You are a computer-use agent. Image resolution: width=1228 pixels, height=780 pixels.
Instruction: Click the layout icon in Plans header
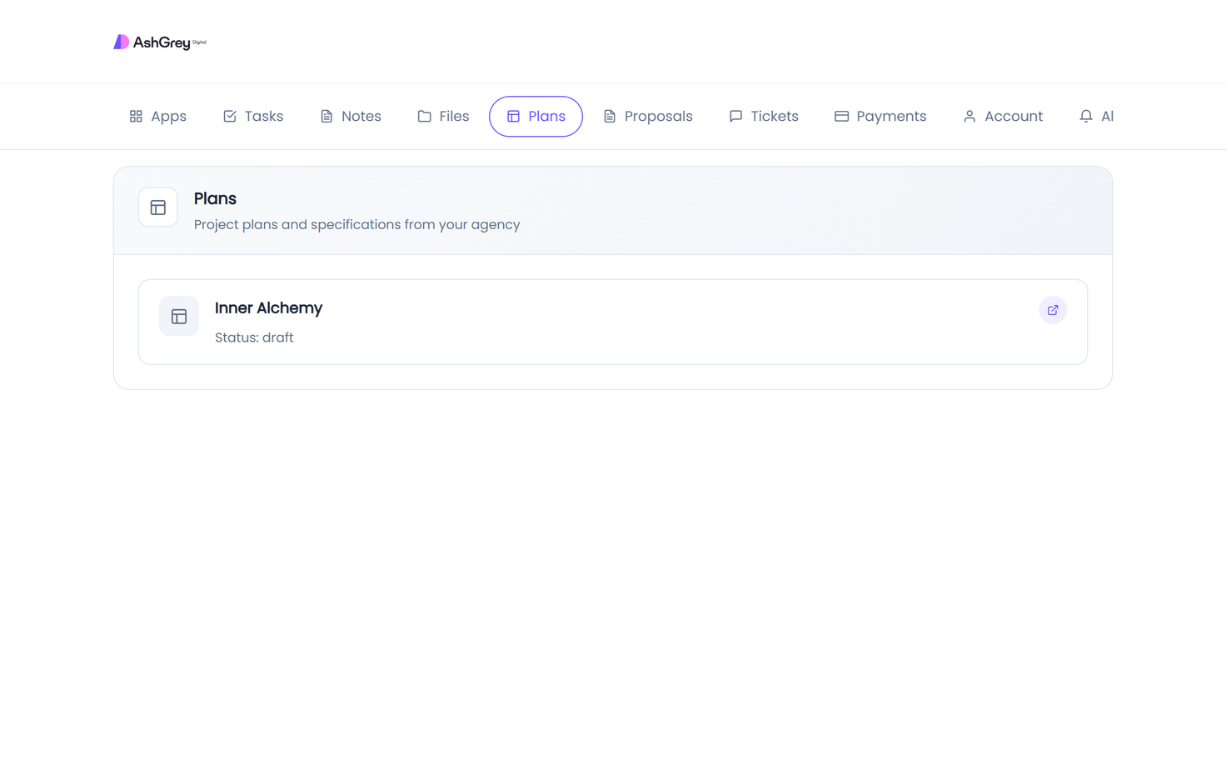point(158,208)
